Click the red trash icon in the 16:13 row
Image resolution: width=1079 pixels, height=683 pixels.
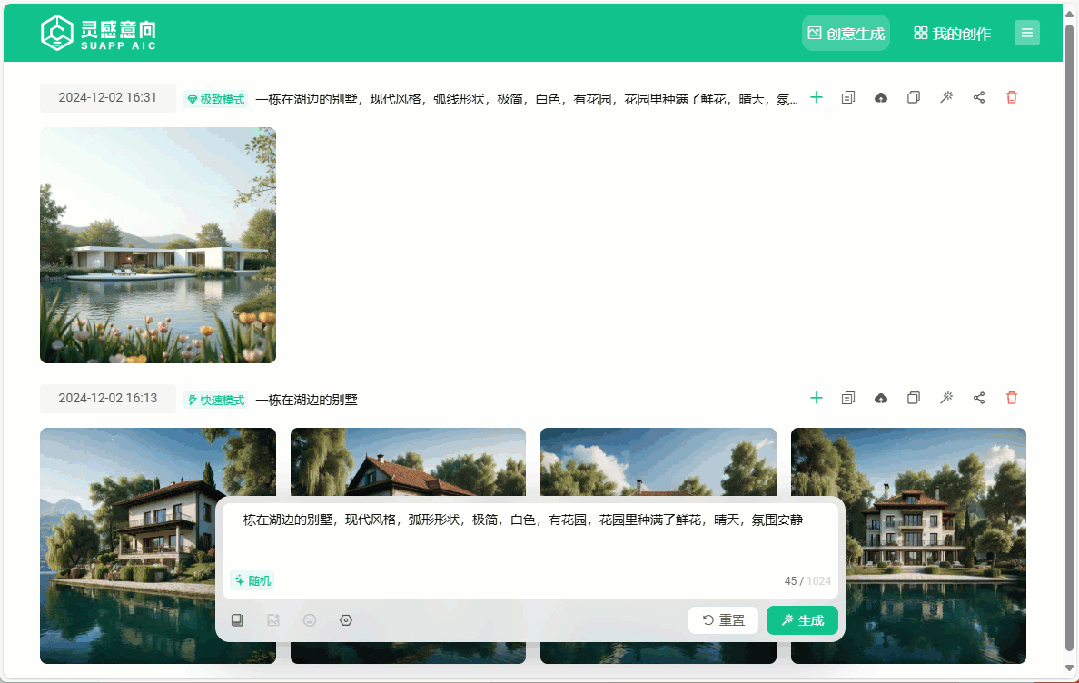pos(1011,398)
